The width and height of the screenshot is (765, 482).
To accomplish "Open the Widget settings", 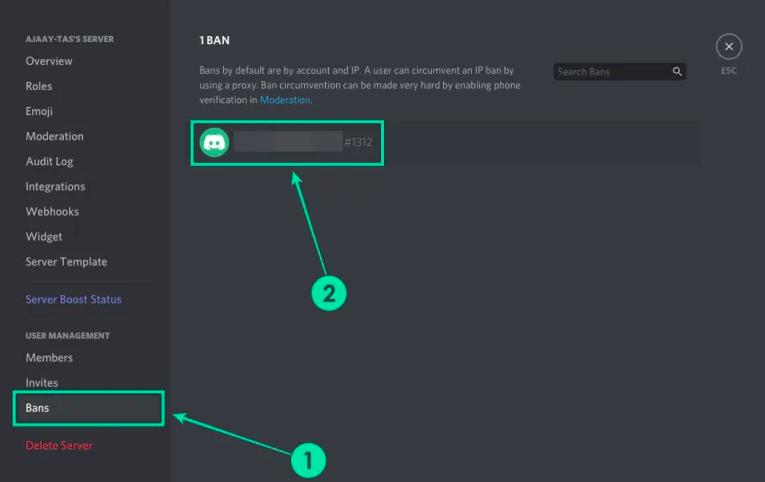I will [x=44, y=237].
